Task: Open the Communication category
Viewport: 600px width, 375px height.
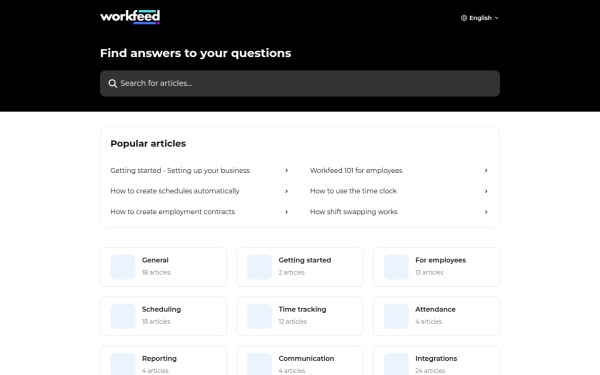Action: 300,361
